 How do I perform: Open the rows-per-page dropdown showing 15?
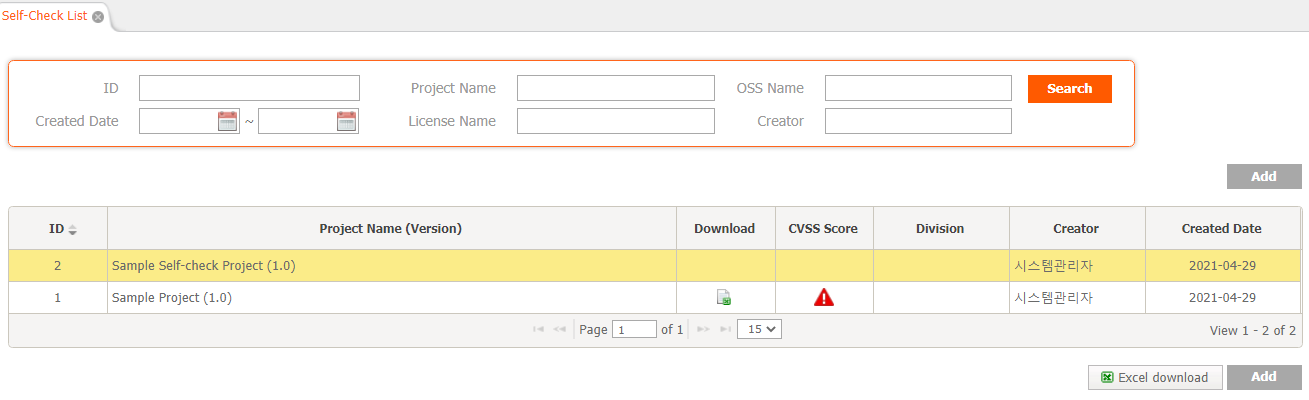click(x=759, y=328)
